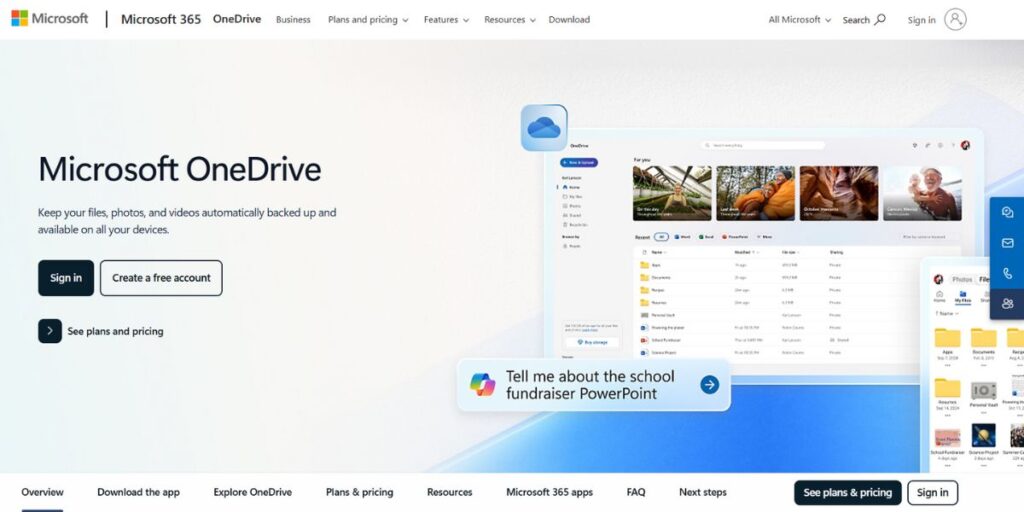
Task: Expand the Resources dropdown in the header
Action: [x=509, y=20]
